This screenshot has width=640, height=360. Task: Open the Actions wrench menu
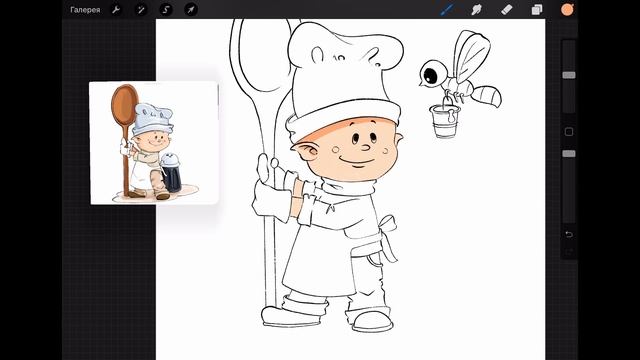click(x=116, y=9)
